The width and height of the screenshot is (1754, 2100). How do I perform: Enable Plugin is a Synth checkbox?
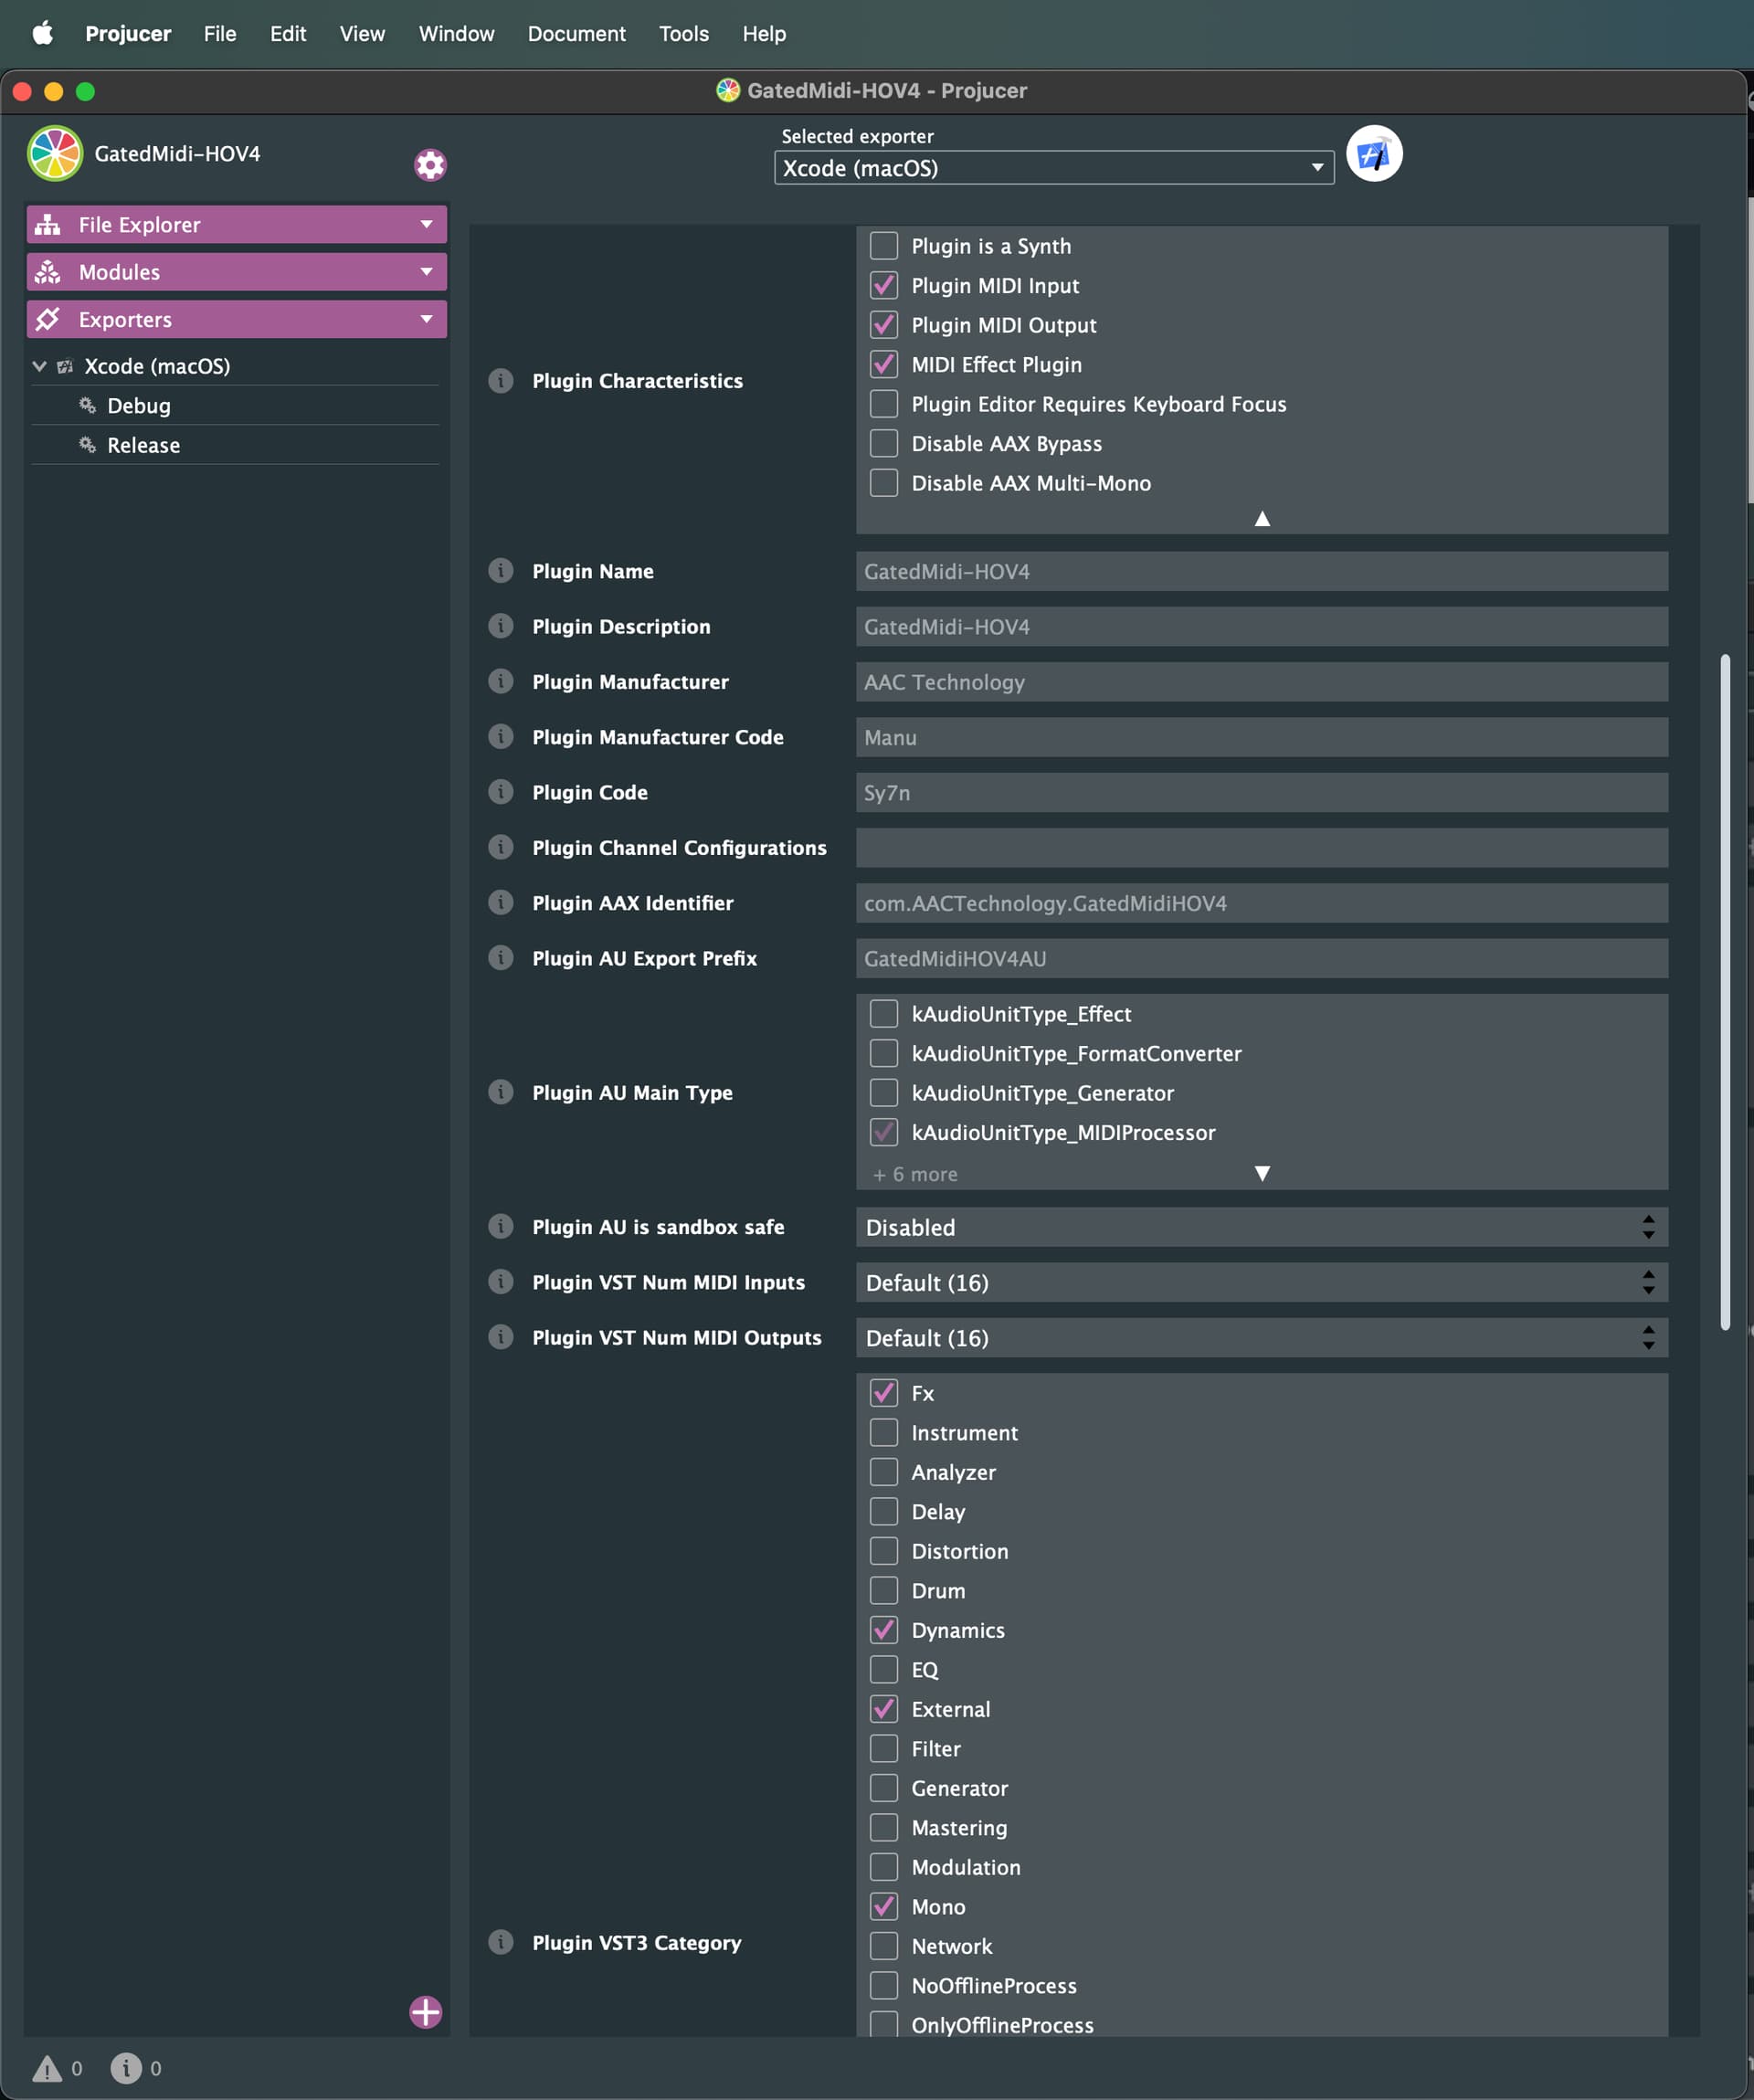pyautogui.click(x=884, y=246)
